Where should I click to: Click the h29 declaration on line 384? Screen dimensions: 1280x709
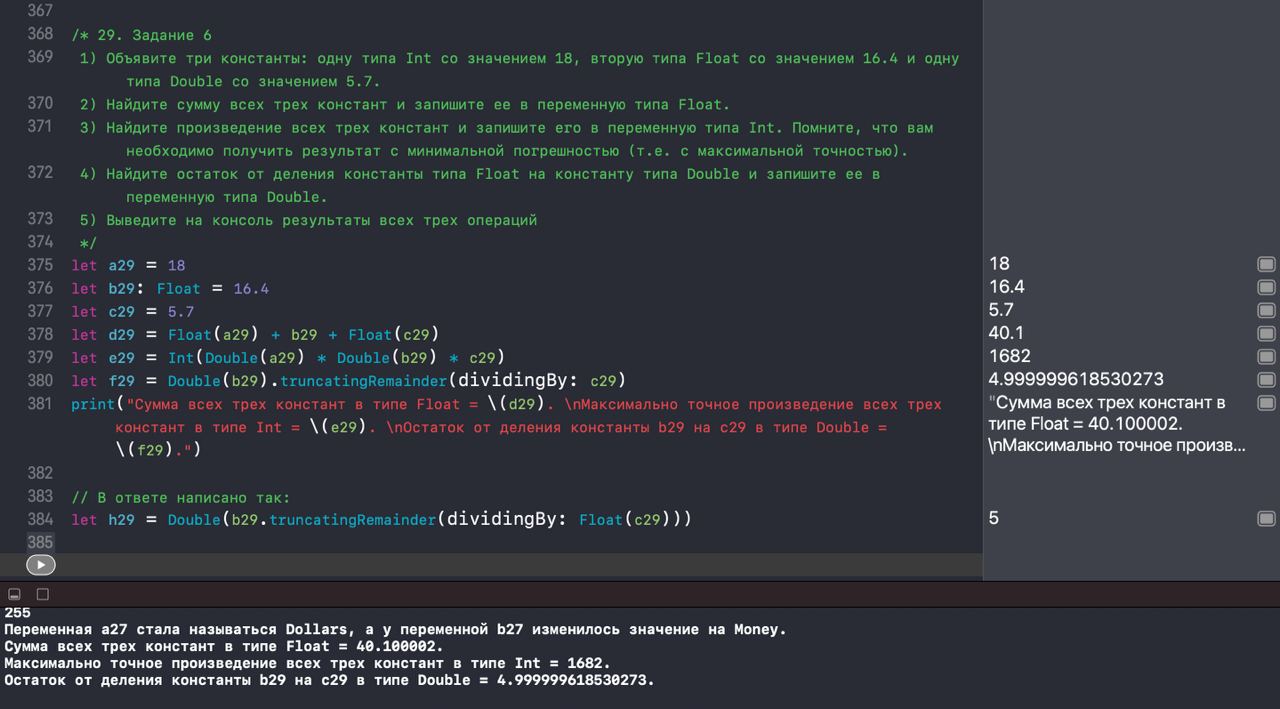tap(381, 520)
